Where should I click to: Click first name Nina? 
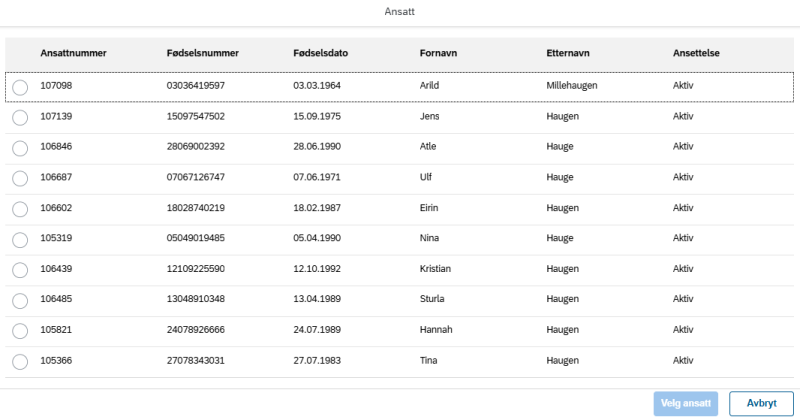point(429,238)
